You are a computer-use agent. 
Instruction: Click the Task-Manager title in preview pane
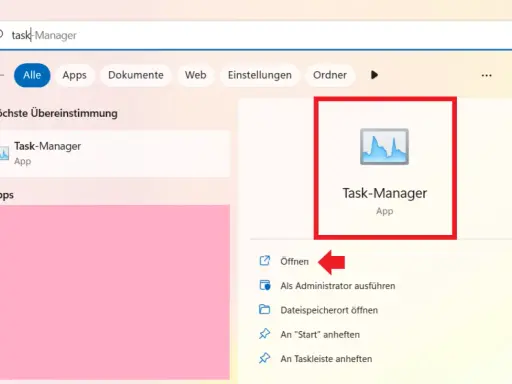point(385,193)
